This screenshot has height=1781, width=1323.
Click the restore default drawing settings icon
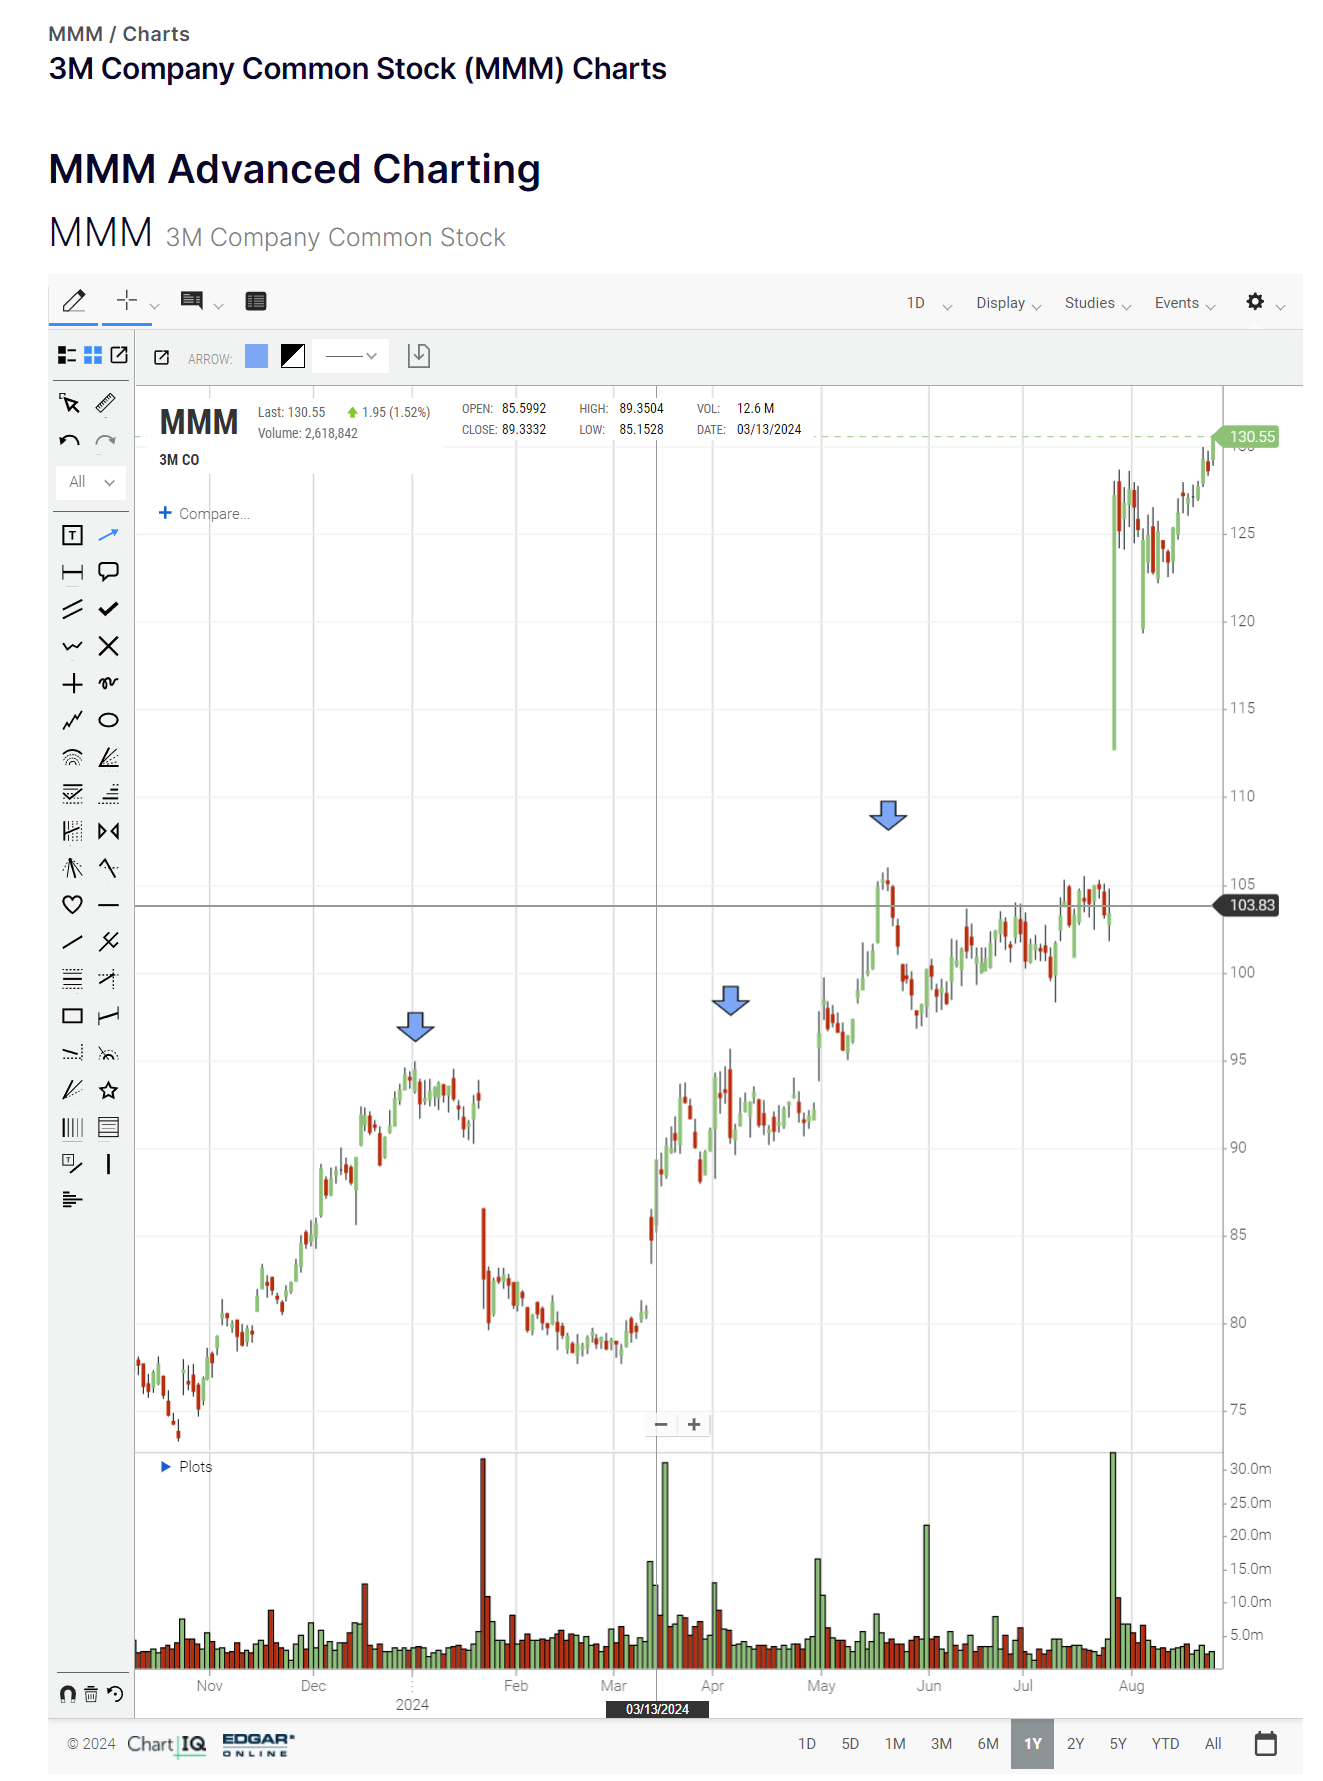[115, 1694]
